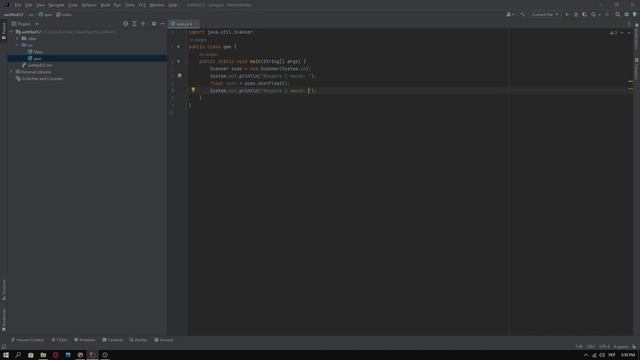Open the Code menu
This screenshot has height=360, width=640.
[73, 5]
